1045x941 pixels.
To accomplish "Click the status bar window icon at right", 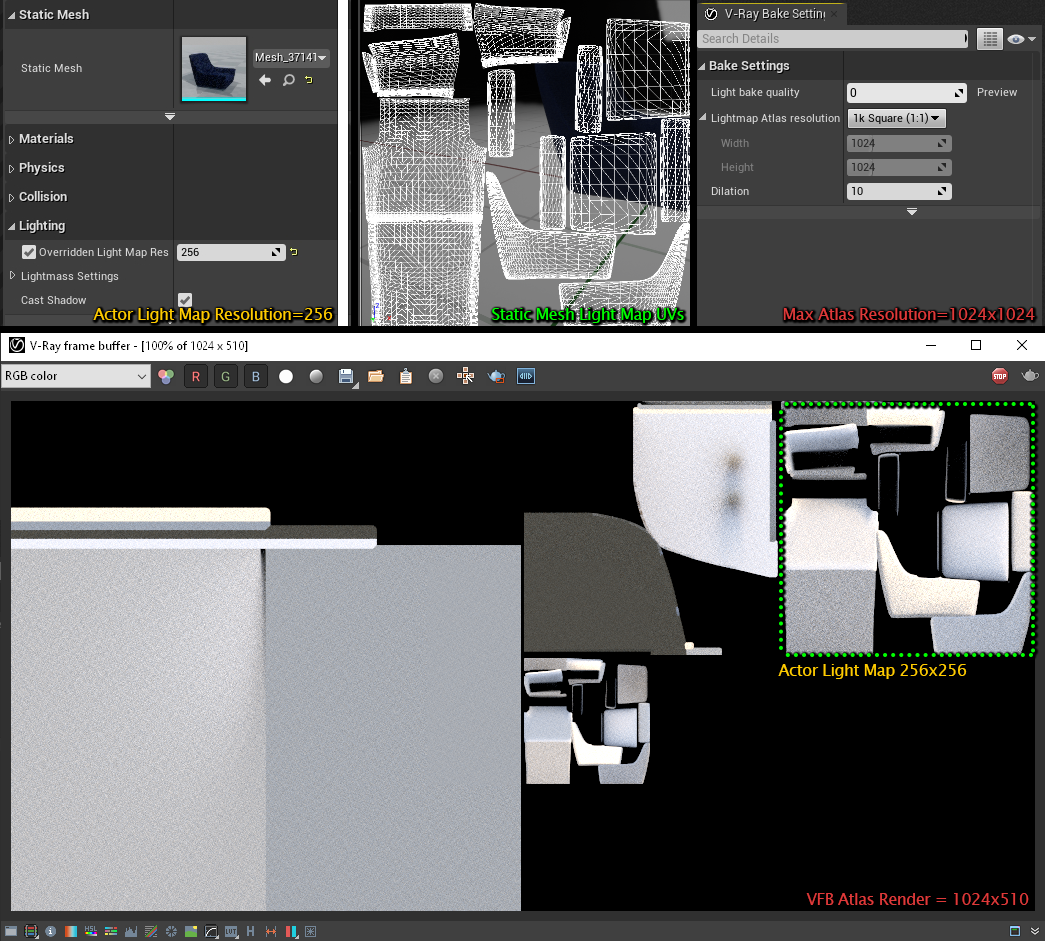I will [x=1015, y=931].
